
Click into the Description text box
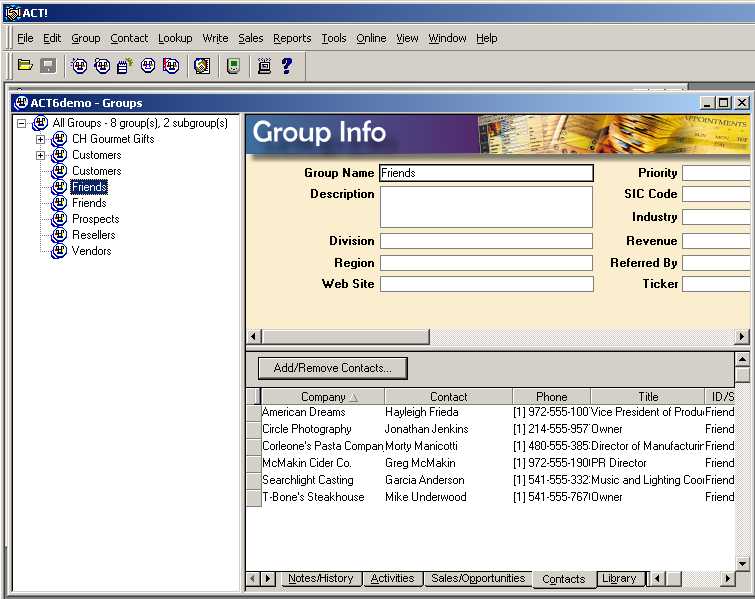pos(486,207)
